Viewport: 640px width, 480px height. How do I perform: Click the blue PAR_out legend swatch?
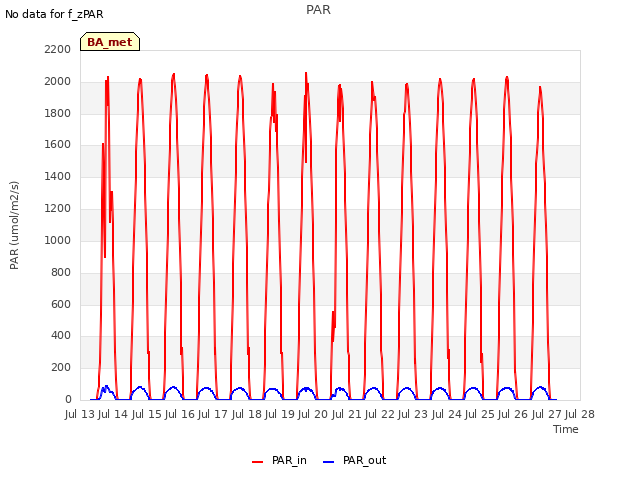[329, 462]
